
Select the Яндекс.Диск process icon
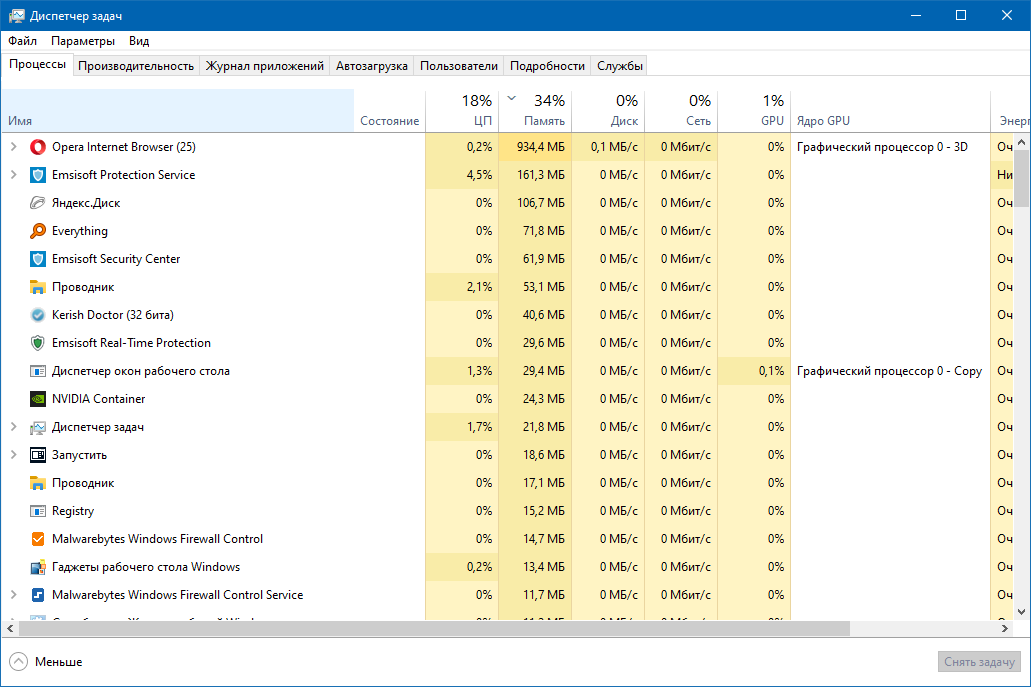[38, 203]
